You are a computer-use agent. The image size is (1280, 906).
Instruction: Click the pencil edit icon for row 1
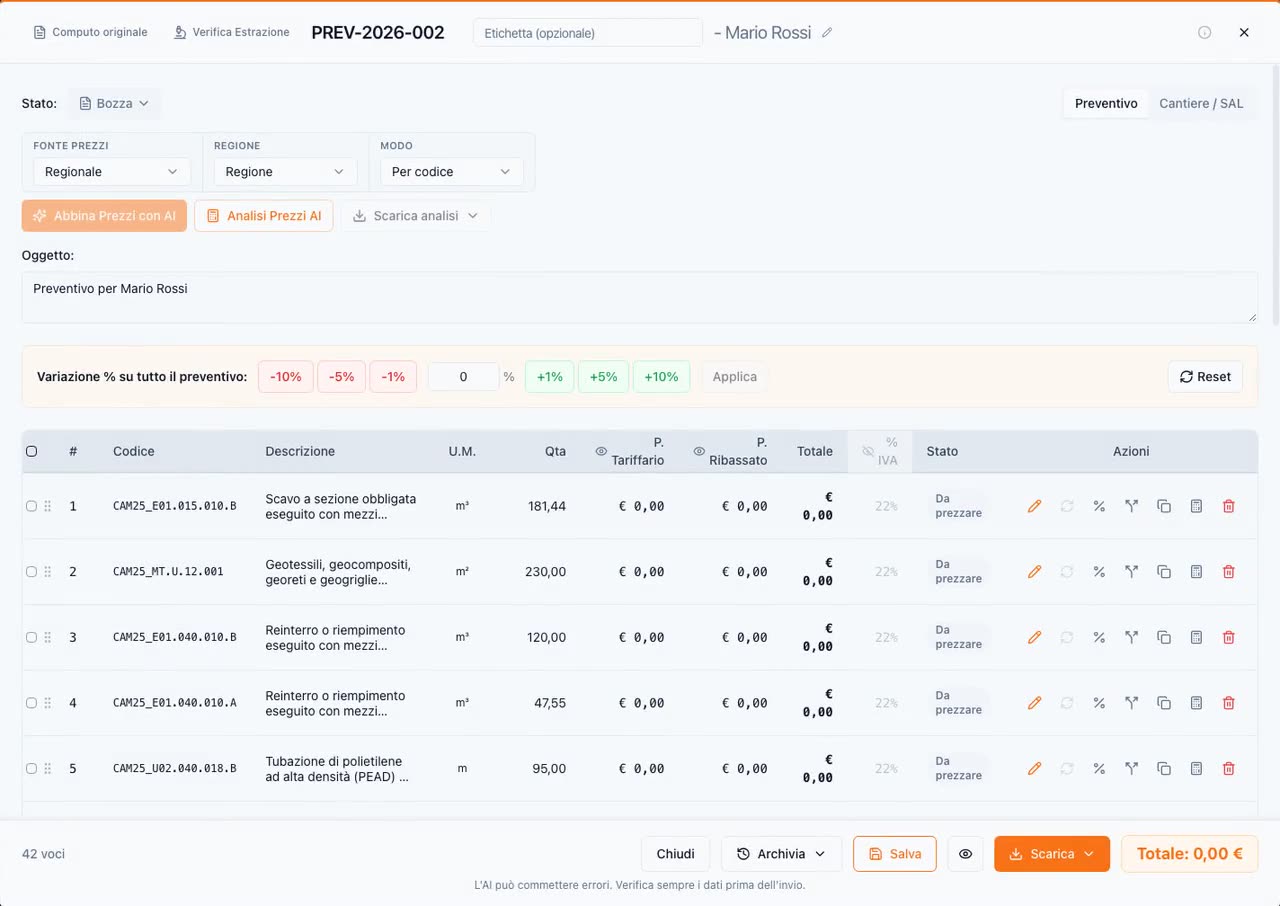1034,506
